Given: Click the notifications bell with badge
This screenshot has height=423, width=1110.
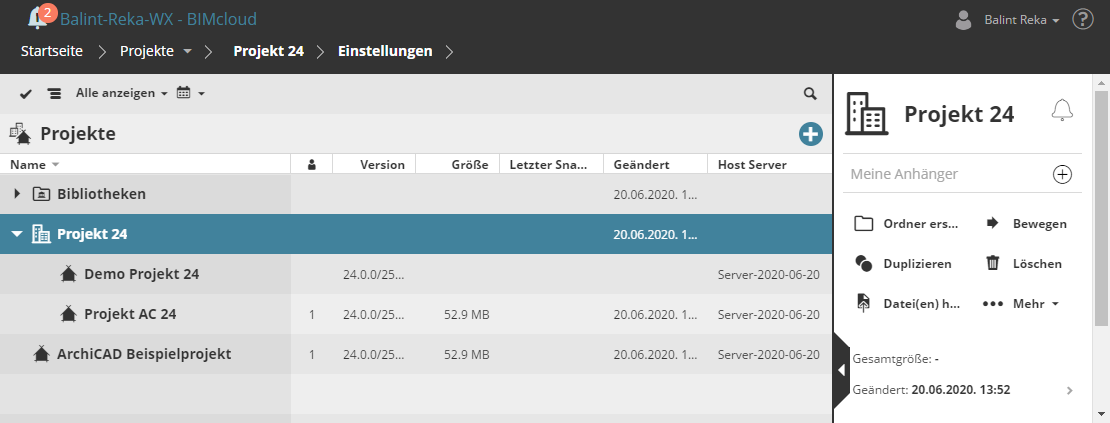Looking at the screenshot, I should coord(40,17).
